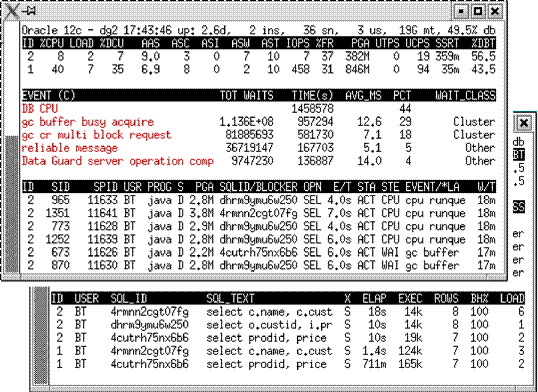The image size is (538, 392).
Task: Click the exec count 165k
Action: [410, 364]
